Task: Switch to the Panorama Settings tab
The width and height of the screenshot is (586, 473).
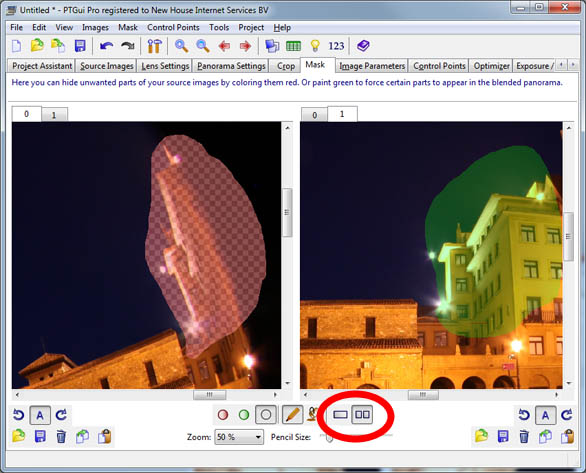Action: point(231,66)
